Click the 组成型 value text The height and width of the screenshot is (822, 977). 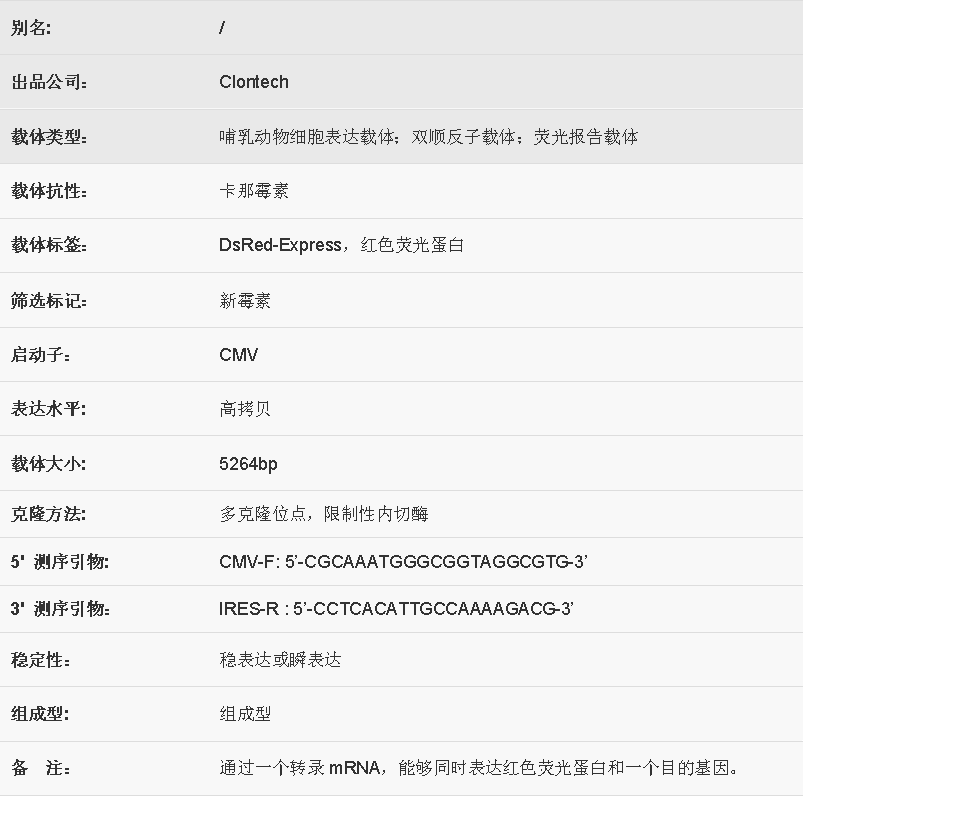pos(245,714)
